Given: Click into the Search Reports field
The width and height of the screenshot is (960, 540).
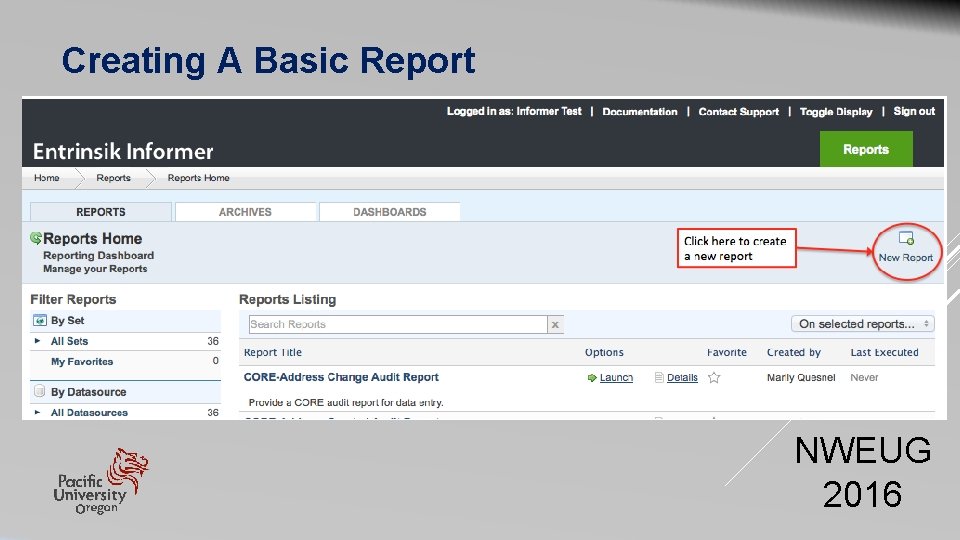Looking at the screenshot, I should point(398,324).
